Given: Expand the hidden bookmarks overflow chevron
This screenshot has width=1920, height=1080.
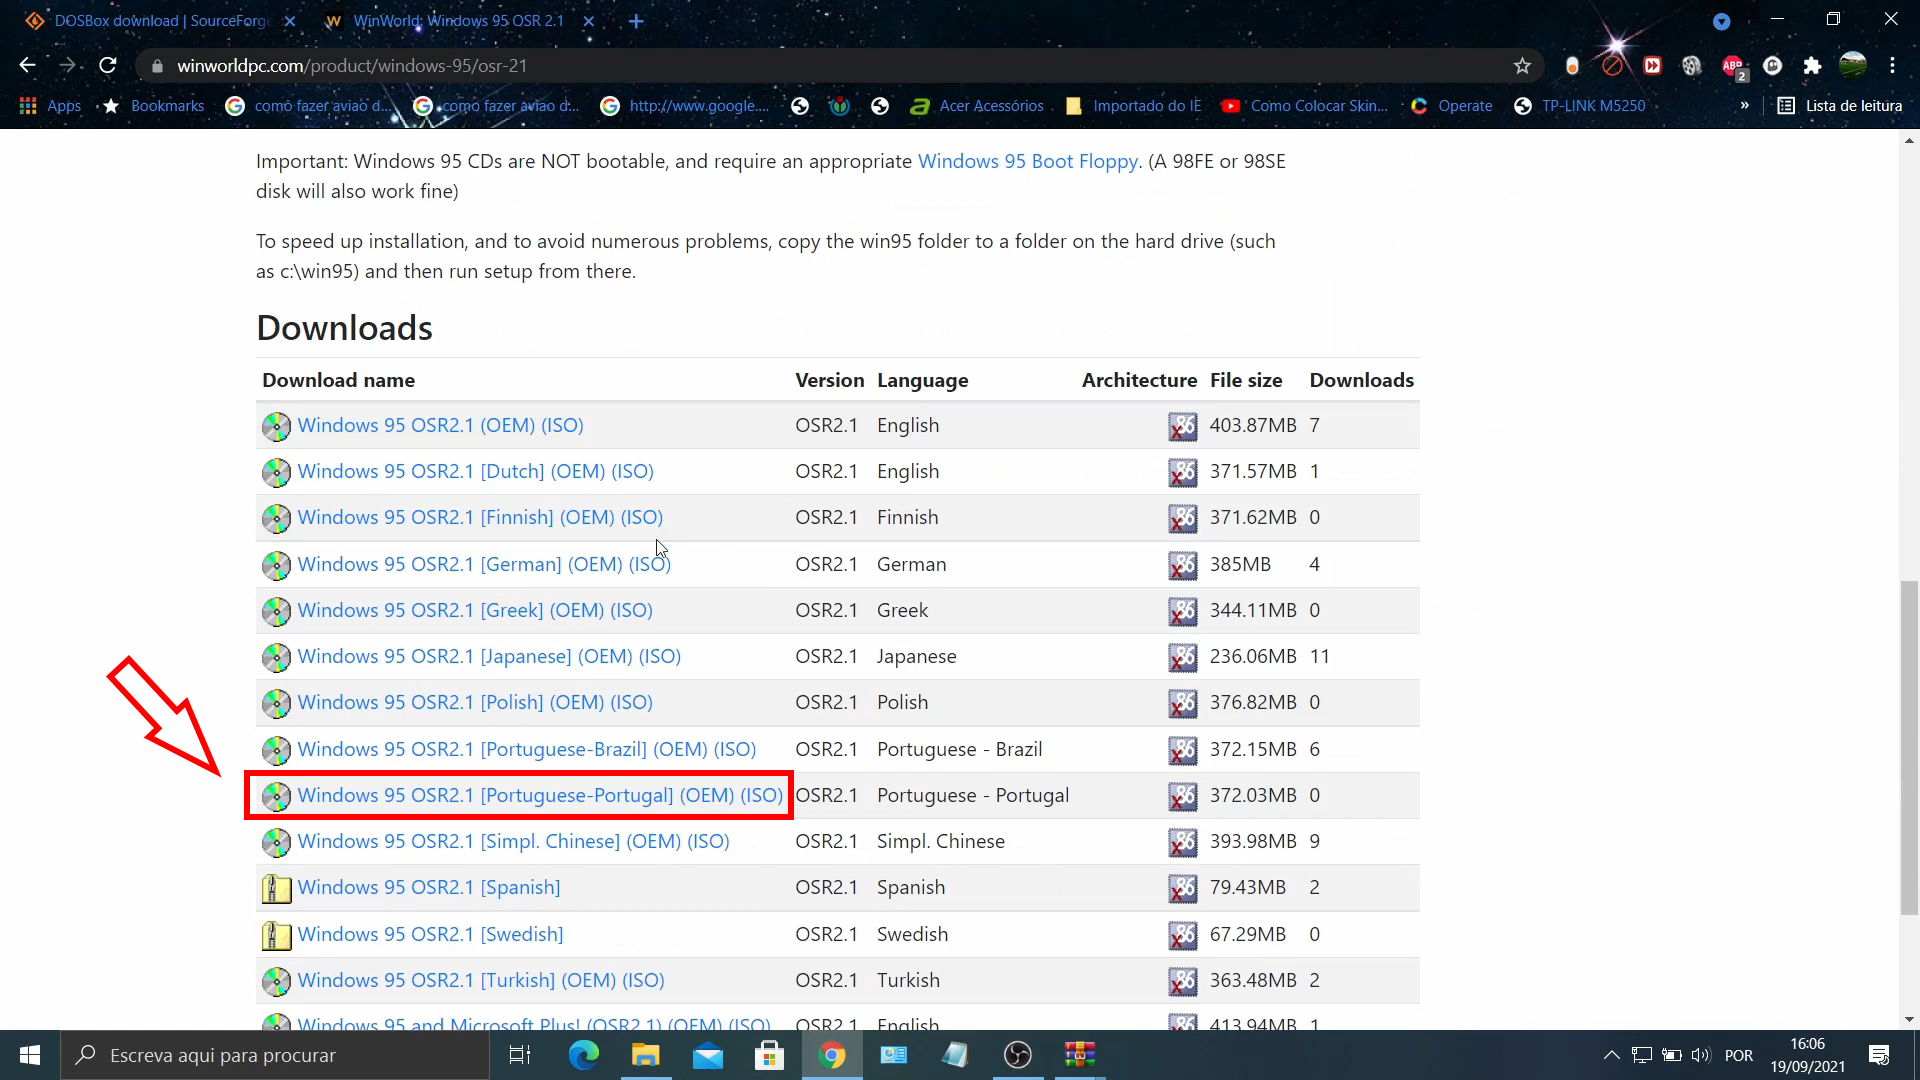Looking at the screenshot, I should 1745,106.
